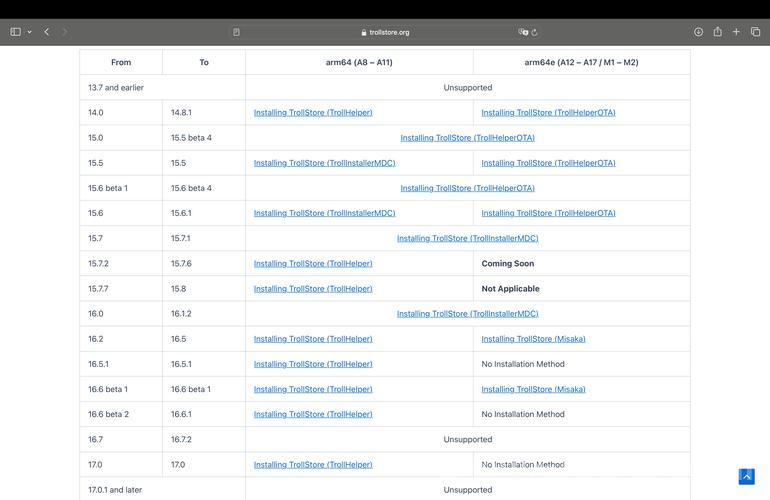Click 'Unsupported' in the 16.7 row
Screen dimensions: 770x500
(x=468, y=439)
